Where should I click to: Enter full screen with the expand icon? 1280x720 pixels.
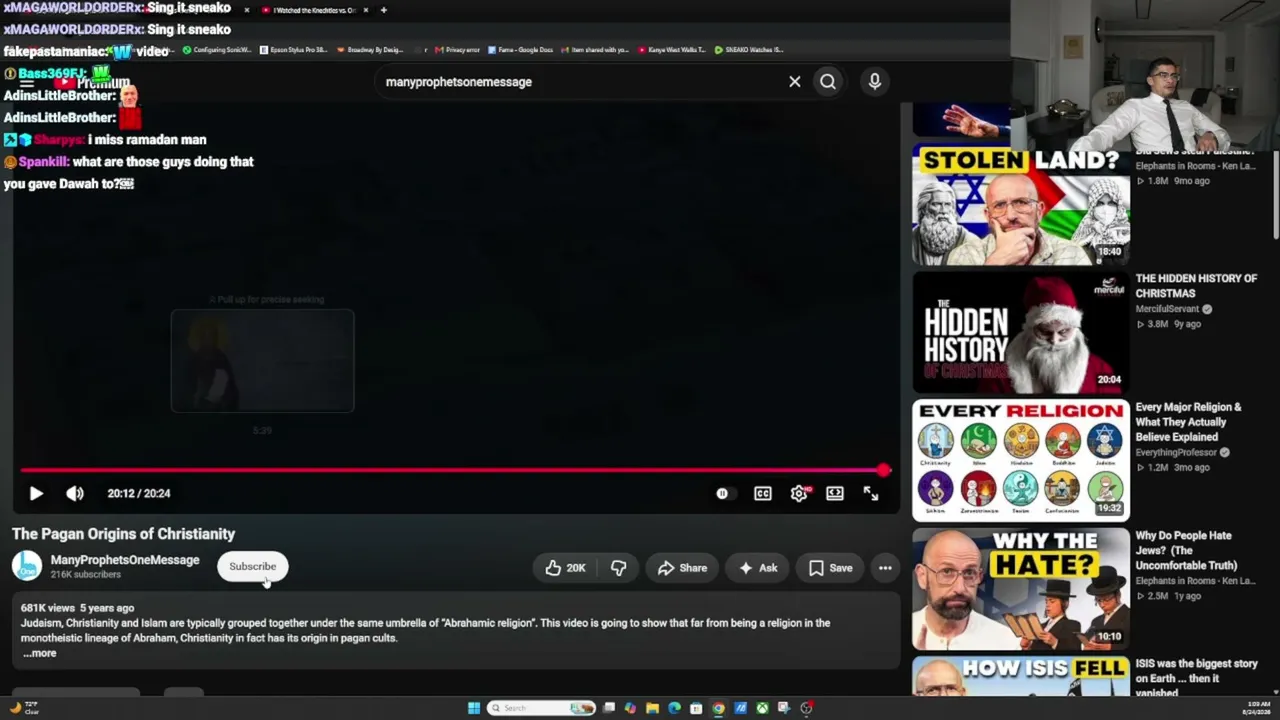point(871,493)
